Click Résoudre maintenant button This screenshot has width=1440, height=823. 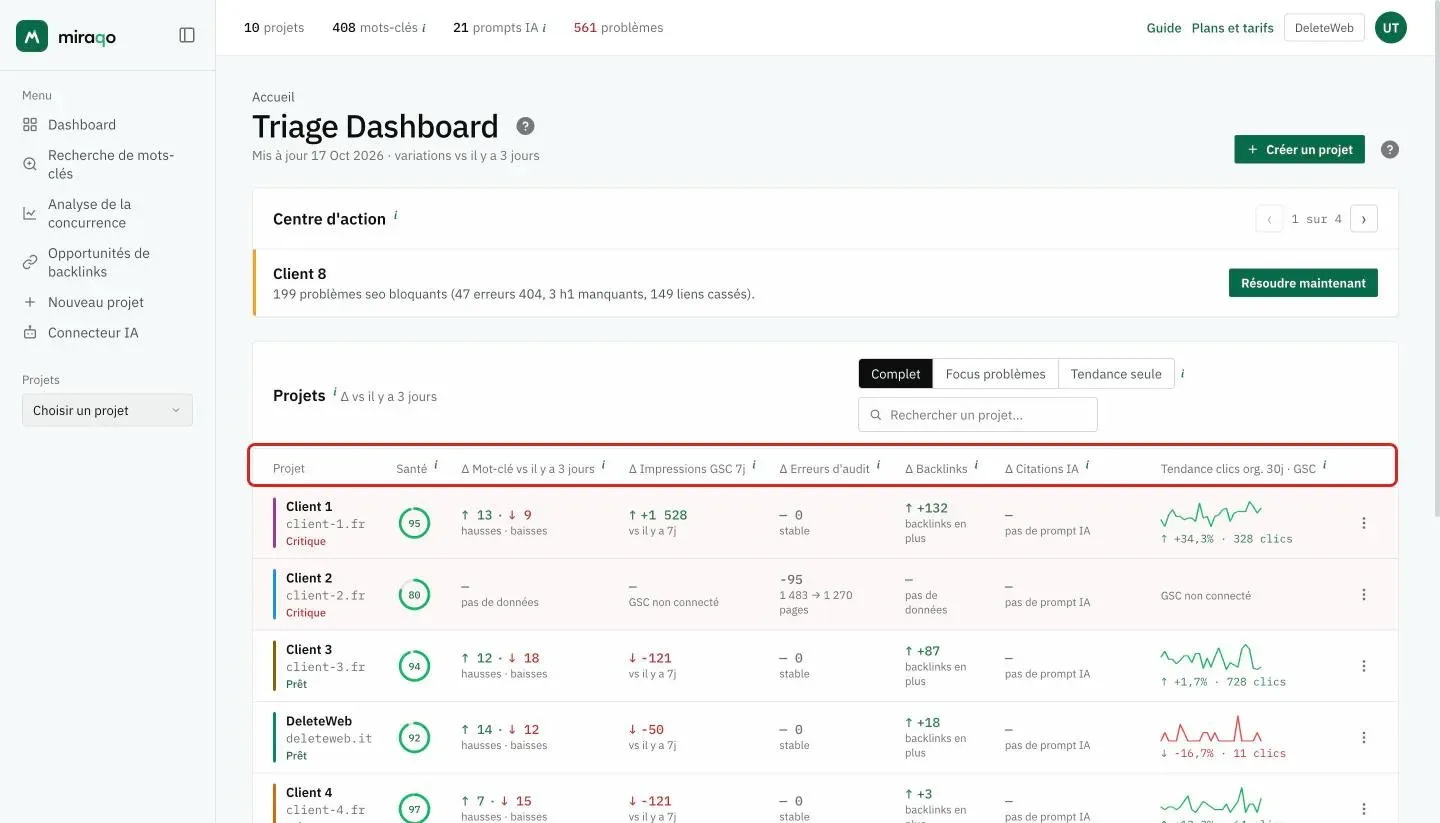pos(1303,283)
